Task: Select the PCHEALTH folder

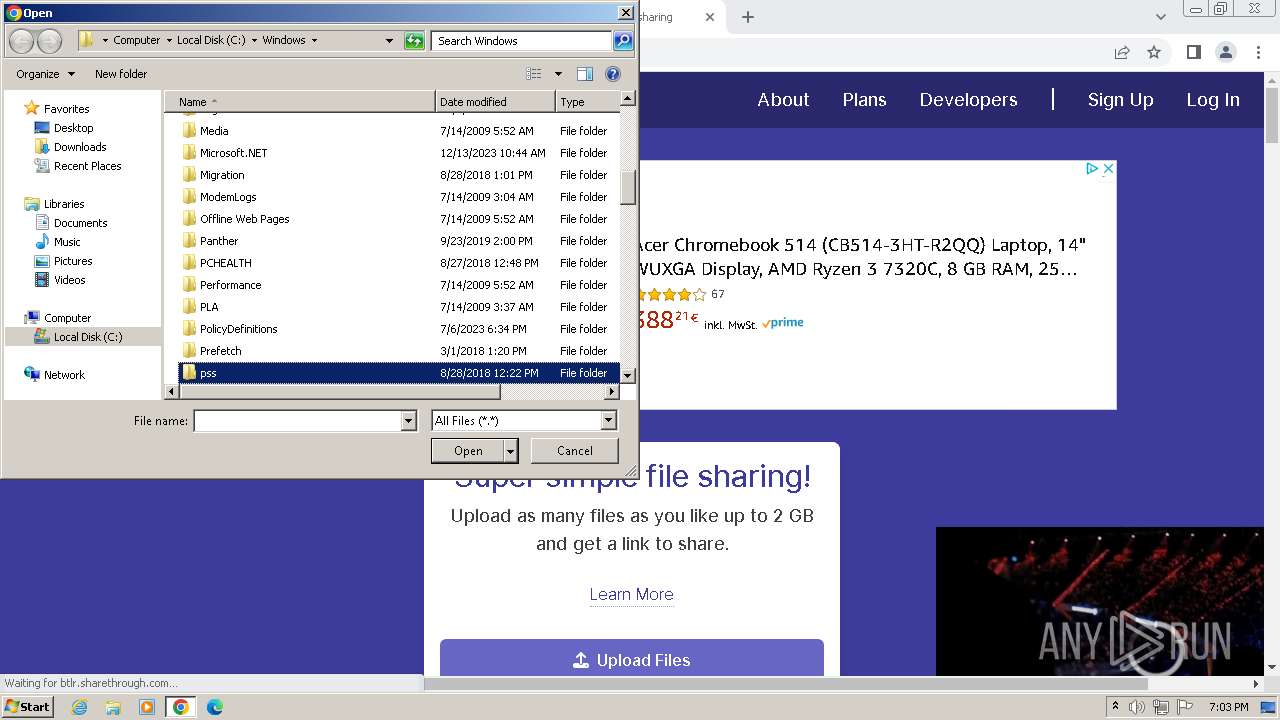Action: (x=398, y=263)
